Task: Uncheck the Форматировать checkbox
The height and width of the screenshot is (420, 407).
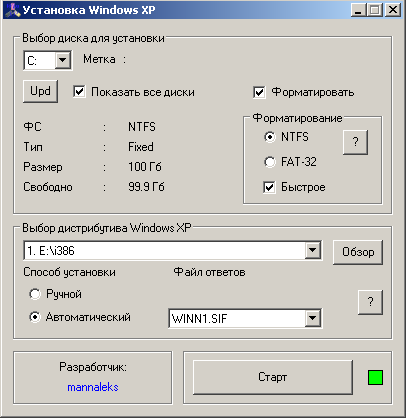Action: pos(259,92)
